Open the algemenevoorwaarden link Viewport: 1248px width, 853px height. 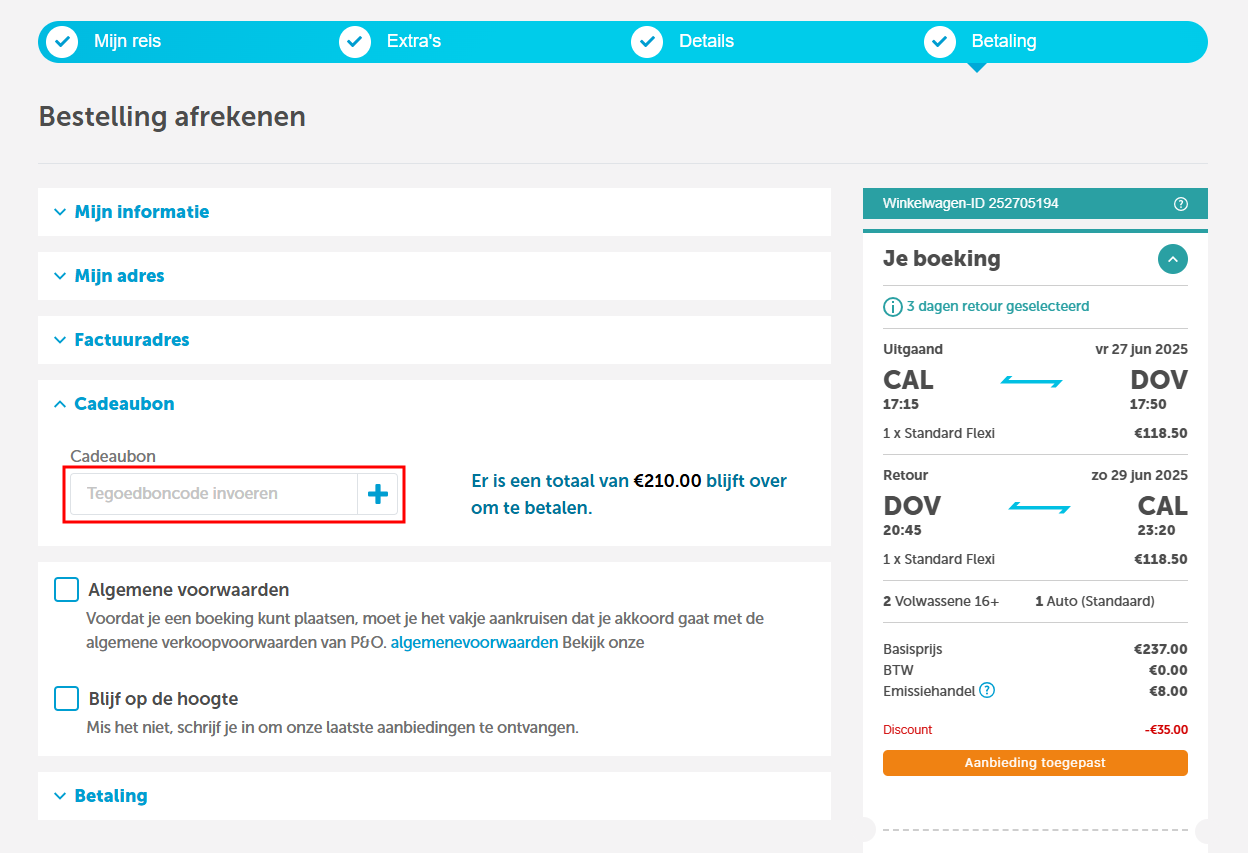(474, 643)
